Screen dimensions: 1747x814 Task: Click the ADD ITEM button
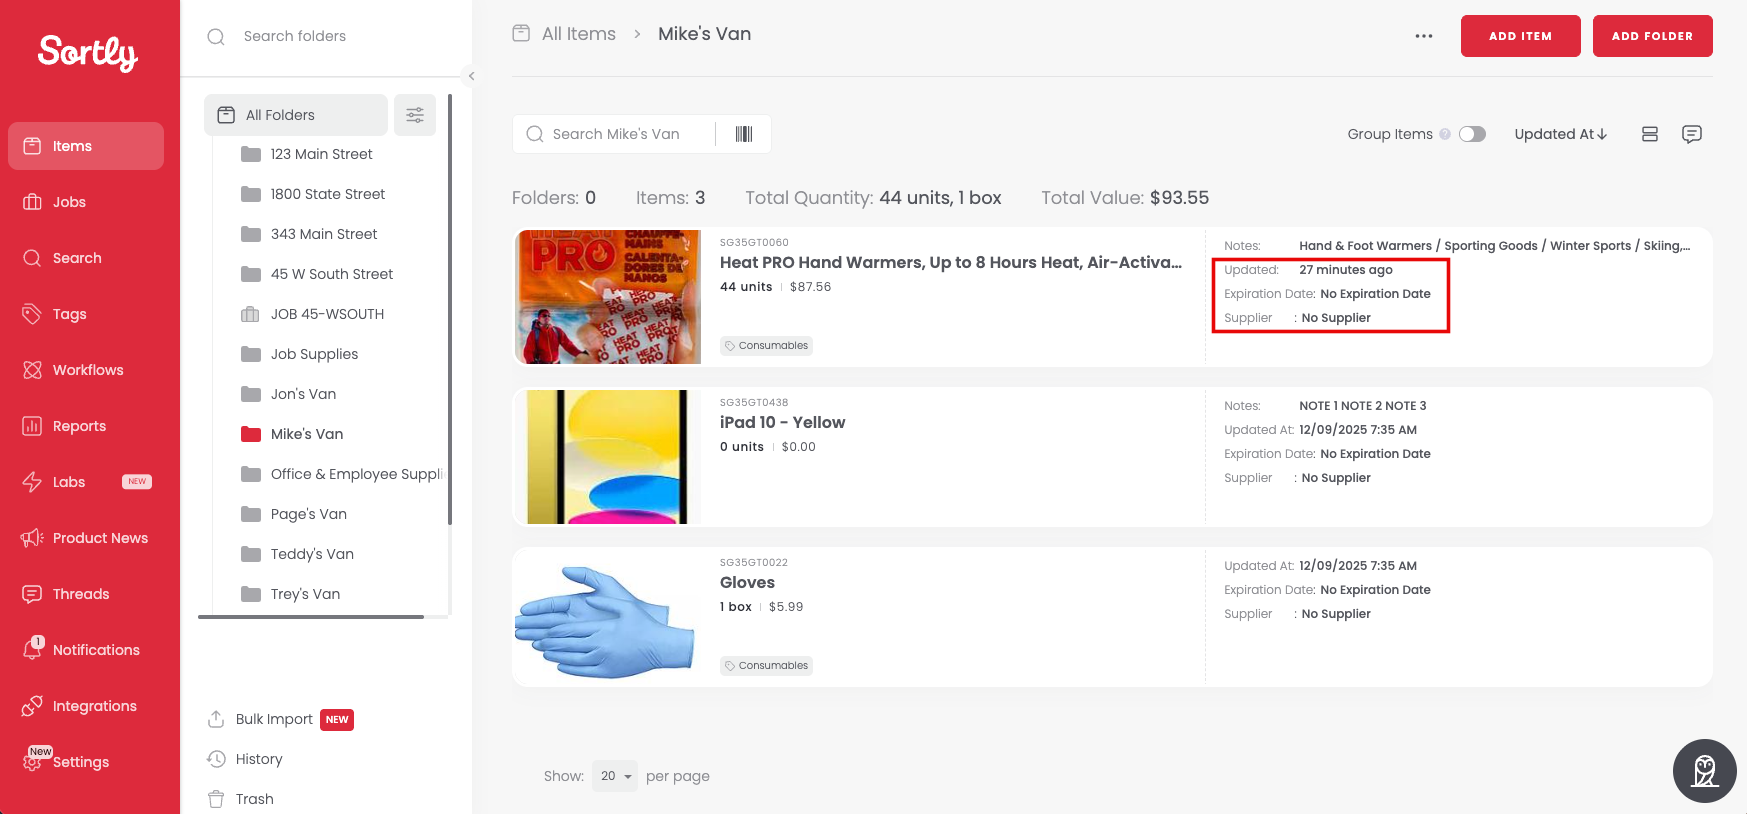tap(1520, 36)
